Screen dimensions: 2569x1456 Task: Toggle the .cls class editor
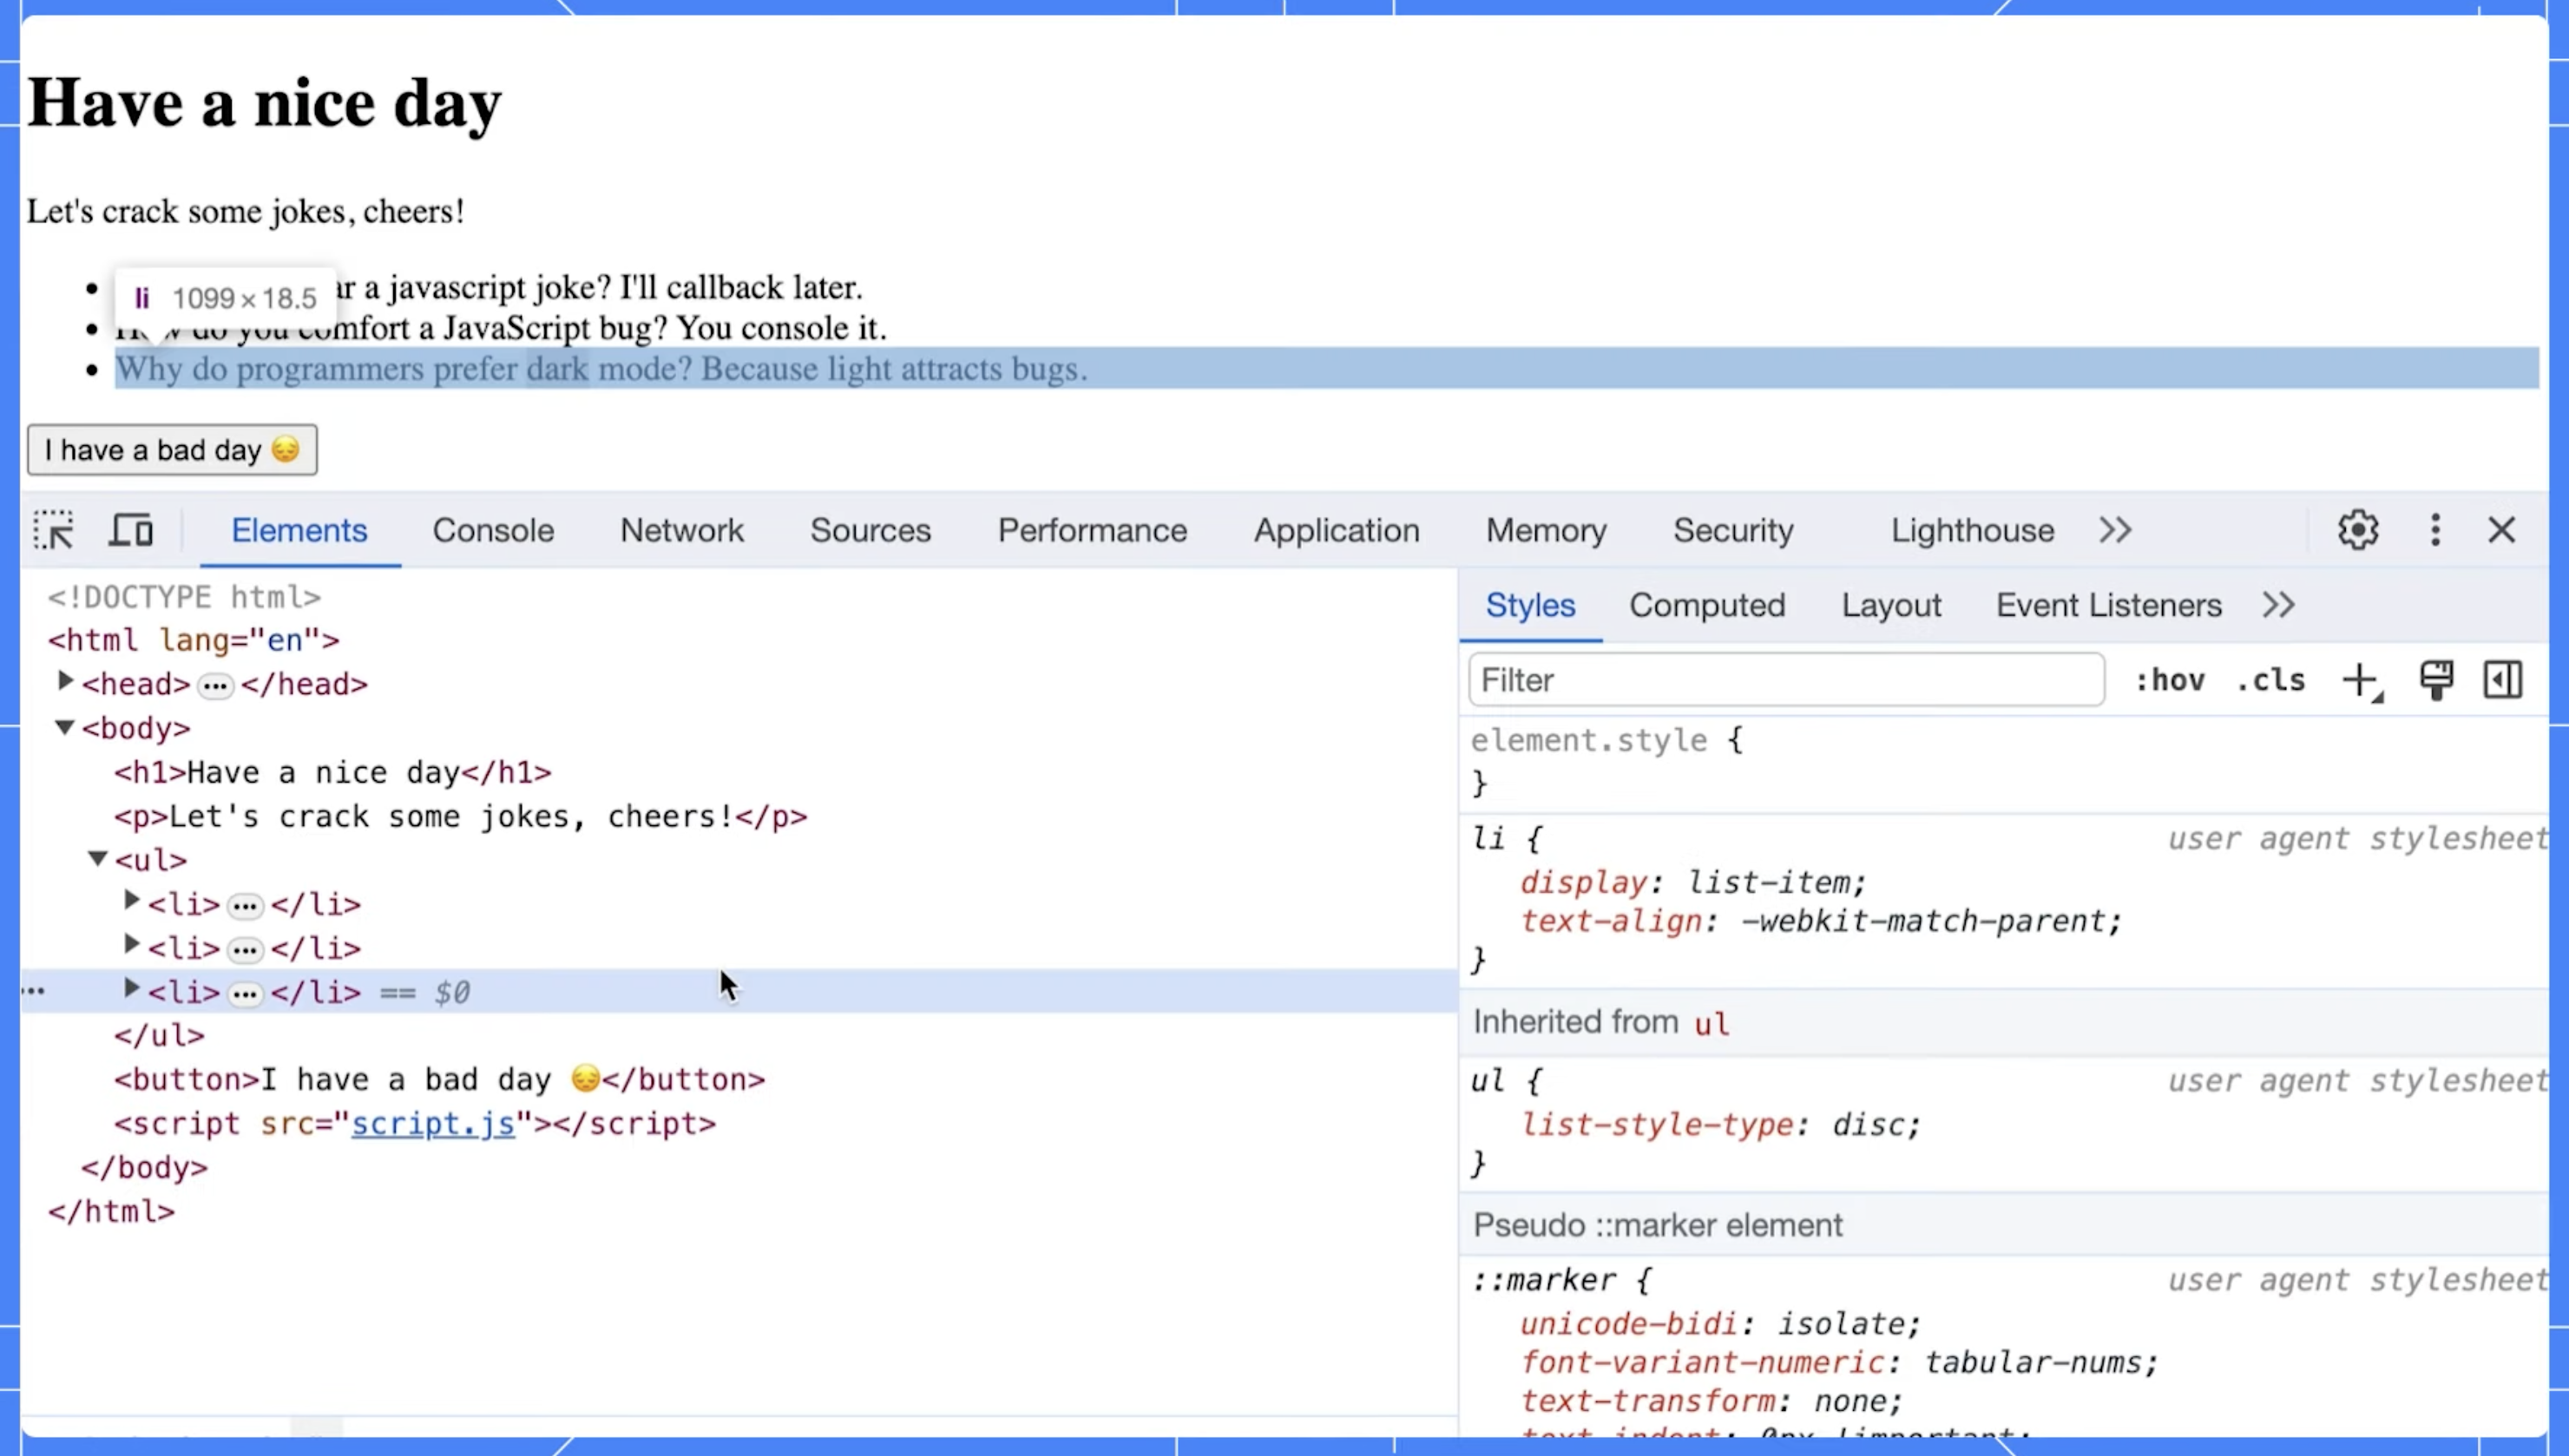[x=2271, y=681]
